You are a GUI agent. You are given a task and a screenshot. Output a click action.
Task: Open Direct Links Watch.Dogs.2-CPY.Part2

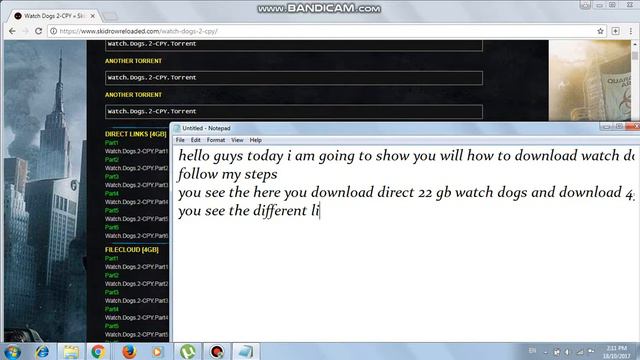pos(136,168)
